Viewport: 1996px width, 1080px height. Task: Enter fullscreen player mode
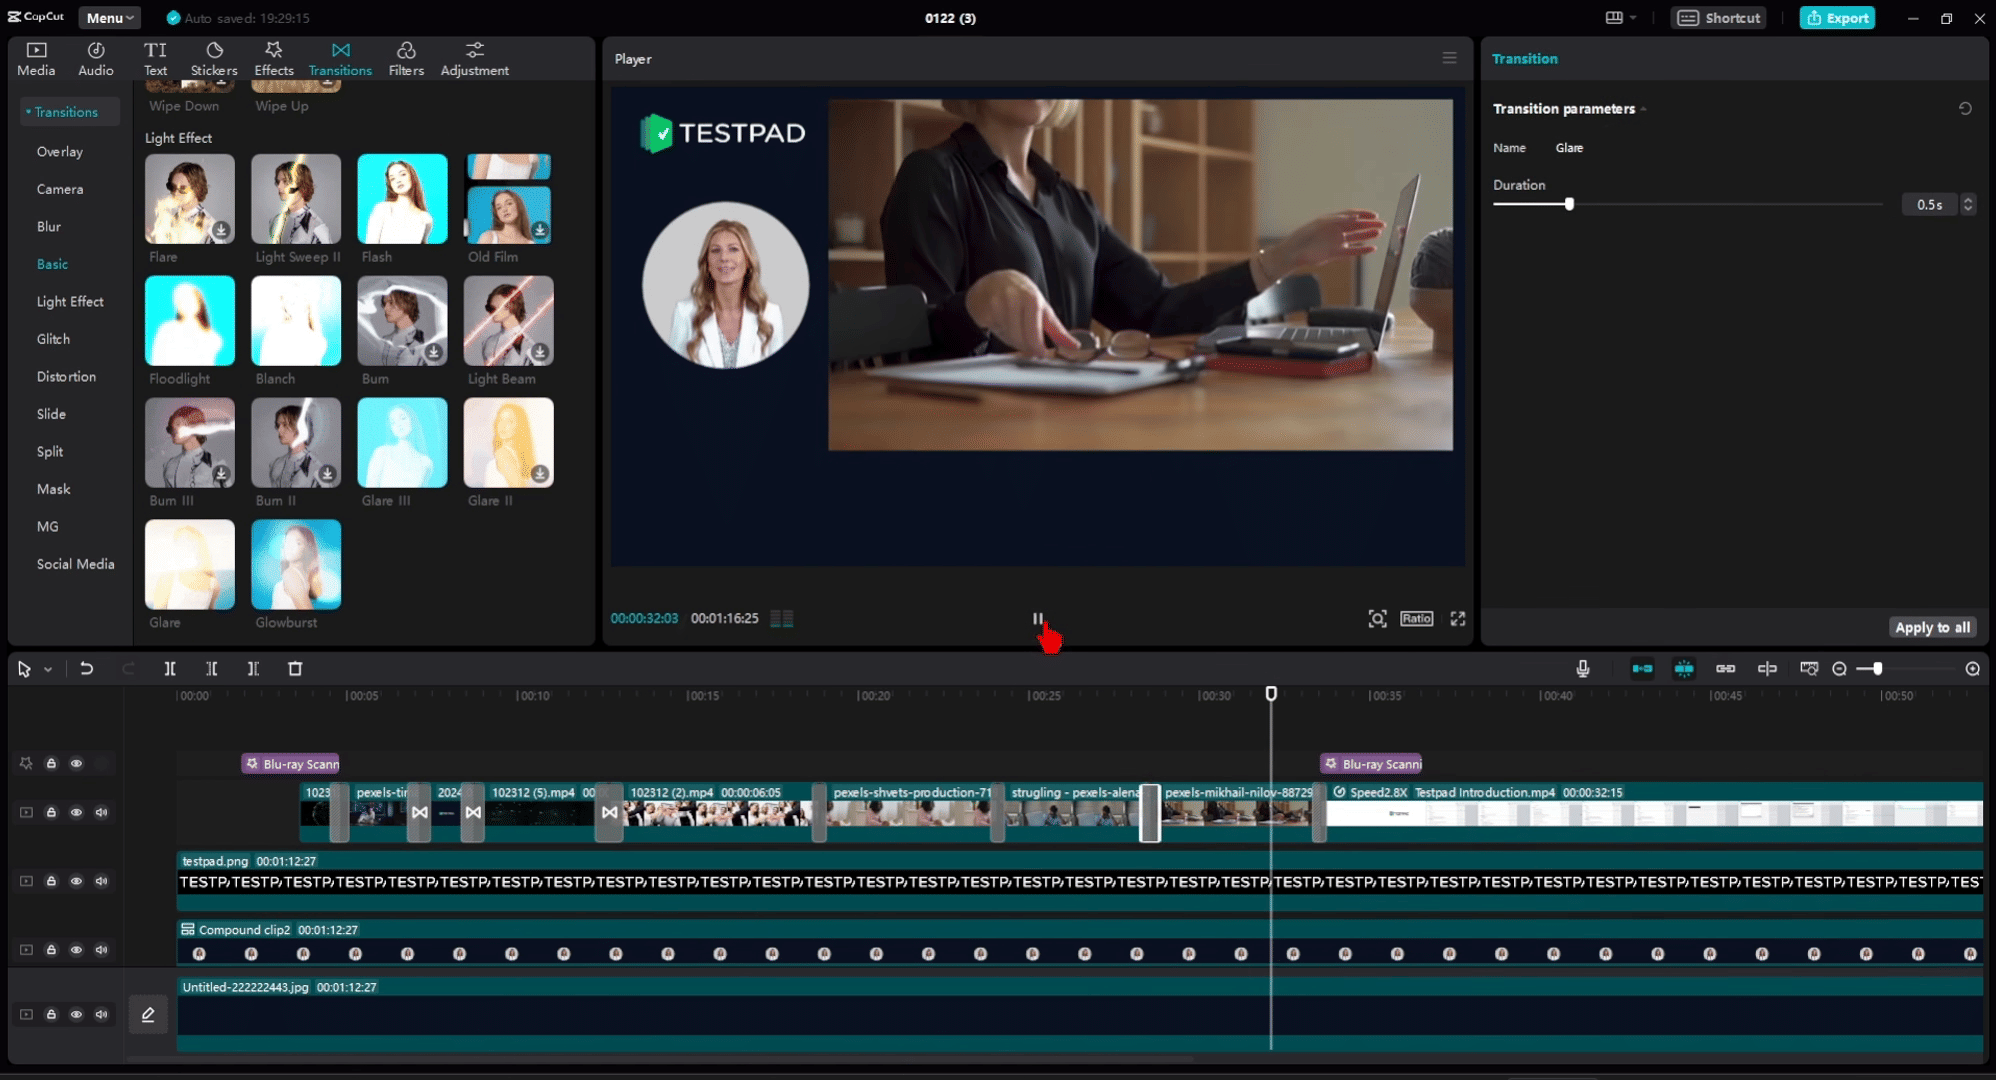coord(1458,619)
